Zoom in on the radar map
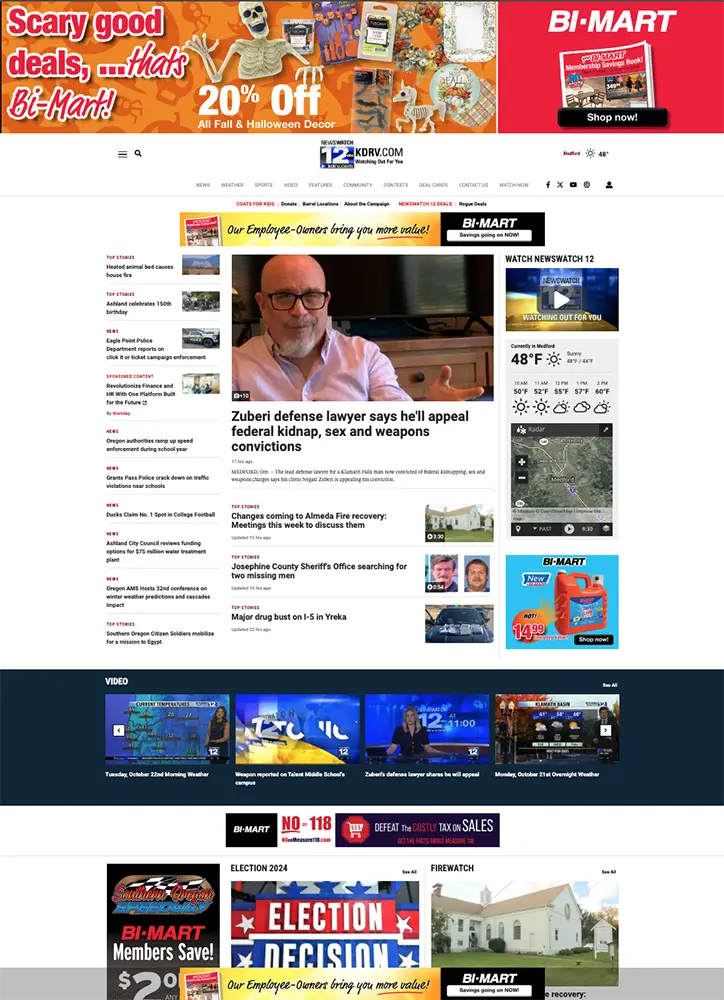Screen dimensions: 724x1000 coord(521,462)
